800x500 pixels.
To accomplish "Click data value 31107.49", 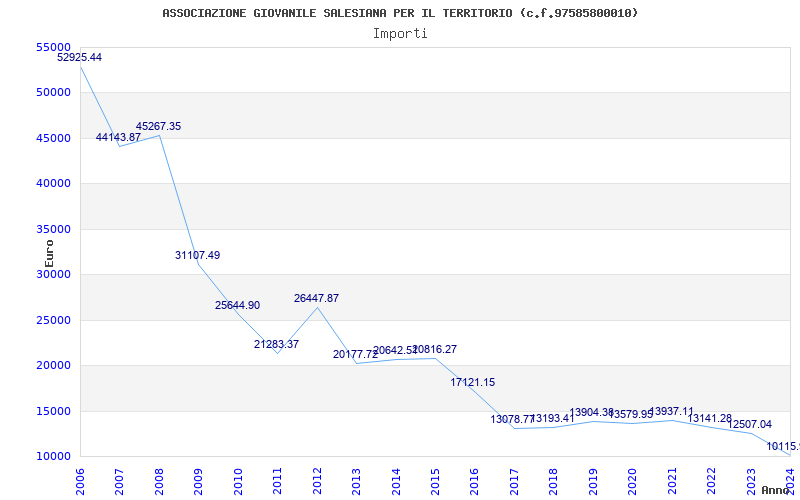I will tap(197, 256).
